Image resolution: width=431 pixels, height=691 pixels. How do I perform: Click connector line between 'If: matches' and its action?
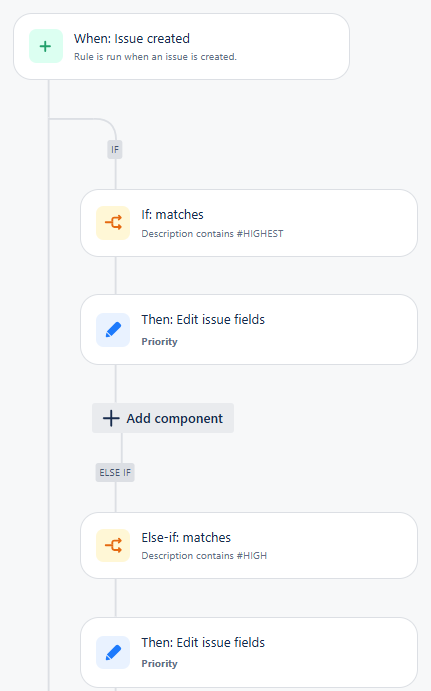click(116, 275)
